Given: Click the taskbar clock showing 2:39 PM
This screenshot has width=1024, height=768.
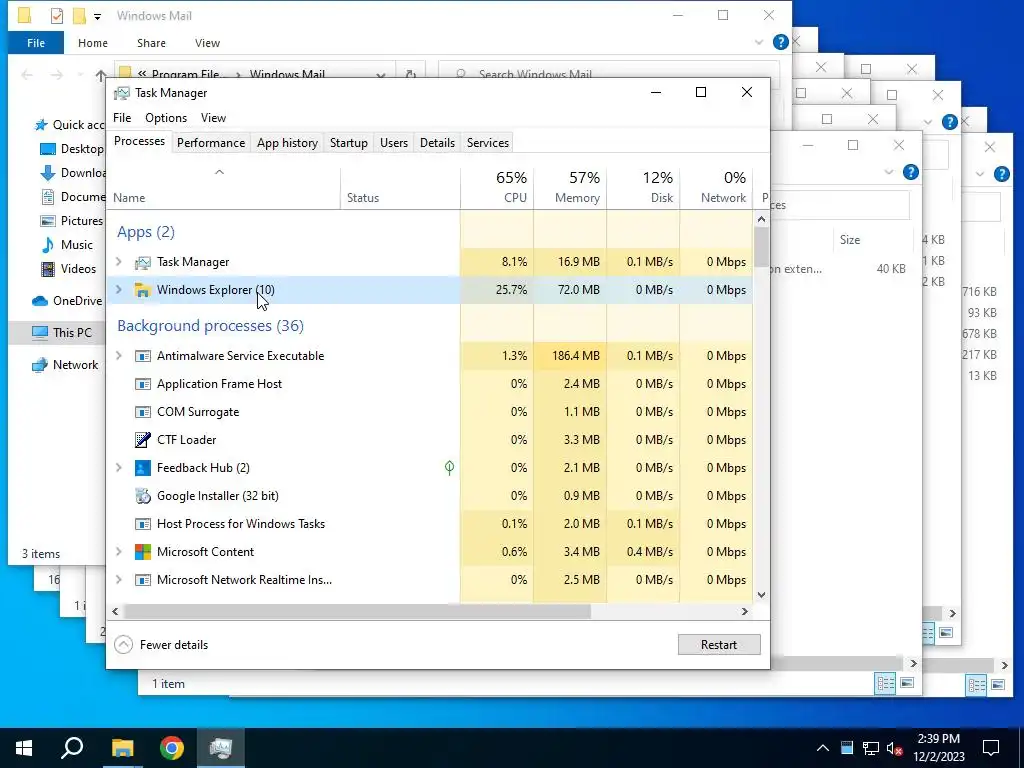Looking at the screenshot, I should [938, 748].
